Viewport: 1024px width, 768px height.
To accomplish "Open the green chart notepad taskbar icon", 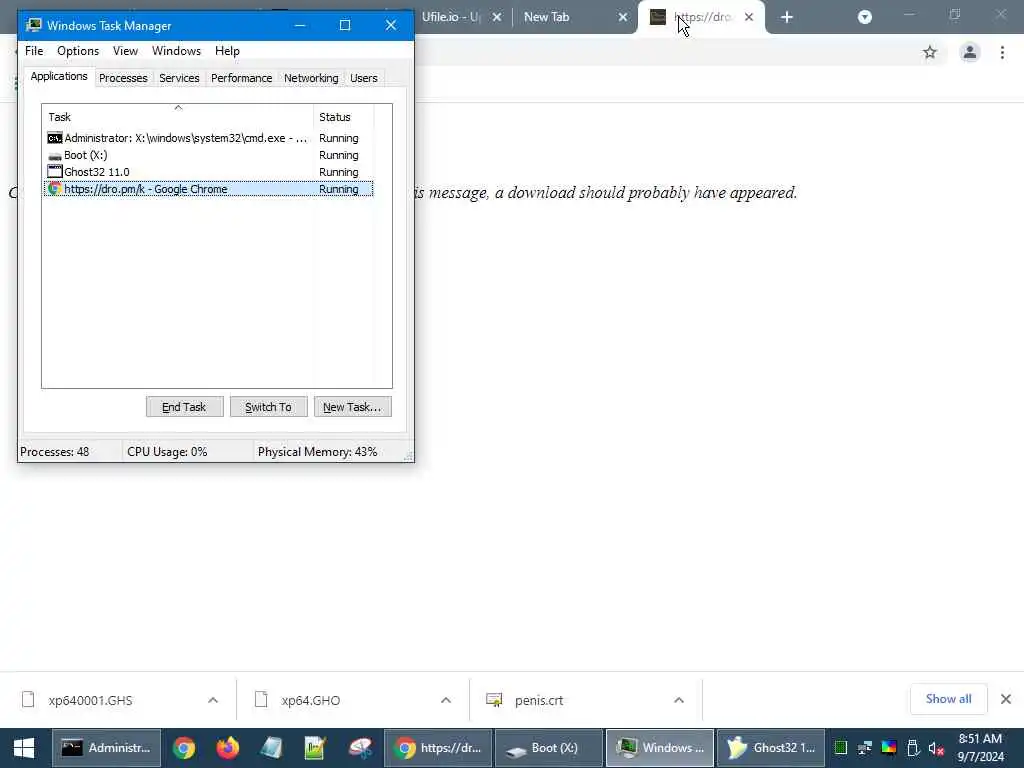I will pyautogui.click(x=315, y=748).
